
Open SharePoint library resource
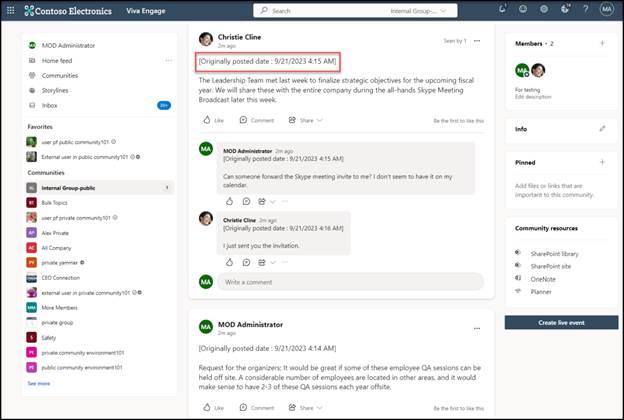[554, 254]
